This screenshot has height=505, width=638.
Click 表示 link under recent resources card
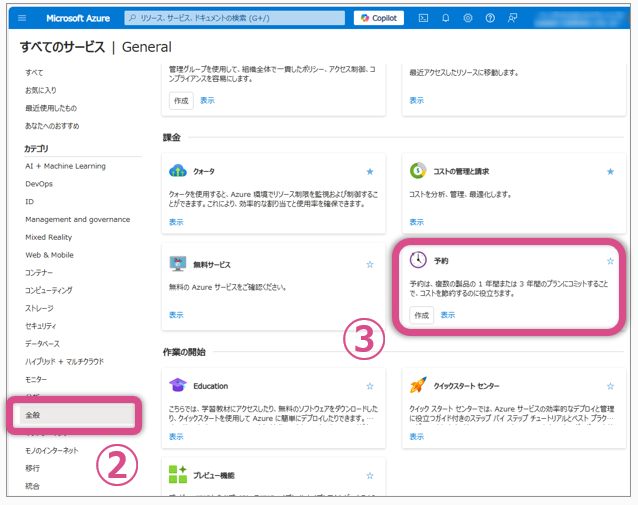click(417, 101)
